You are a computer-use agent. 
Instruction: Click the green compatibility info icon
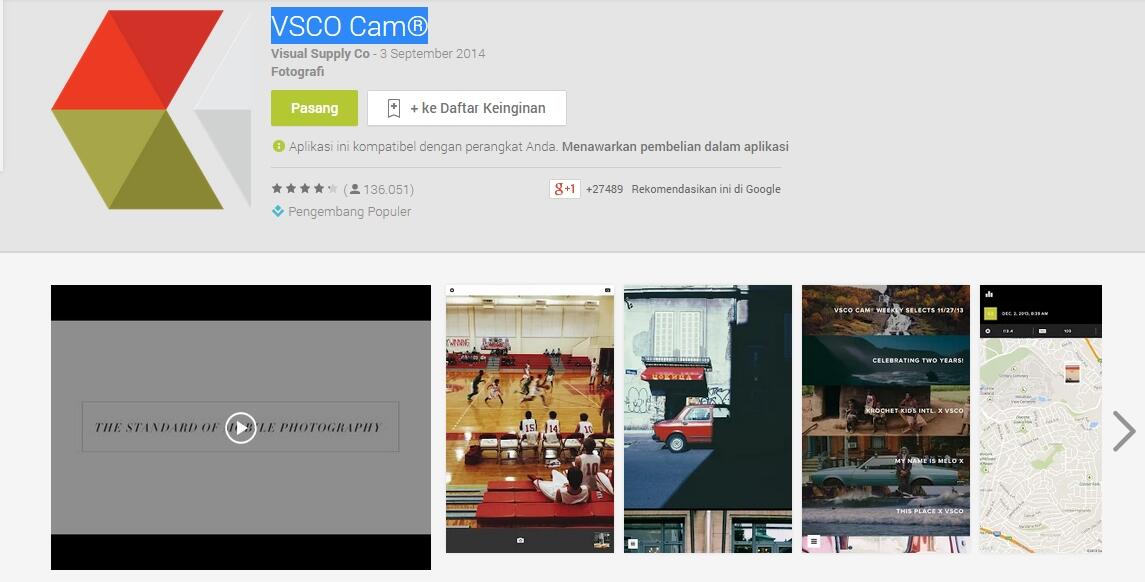coord(278,146)
